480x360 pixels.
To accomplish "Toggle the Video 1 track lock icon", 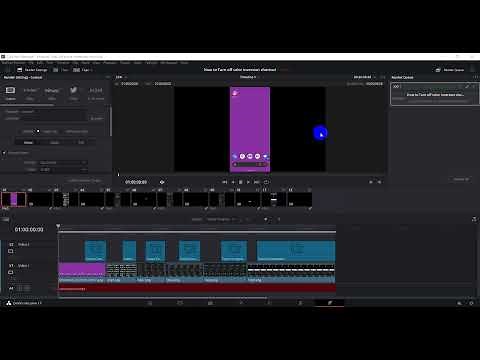I will 11,272.
